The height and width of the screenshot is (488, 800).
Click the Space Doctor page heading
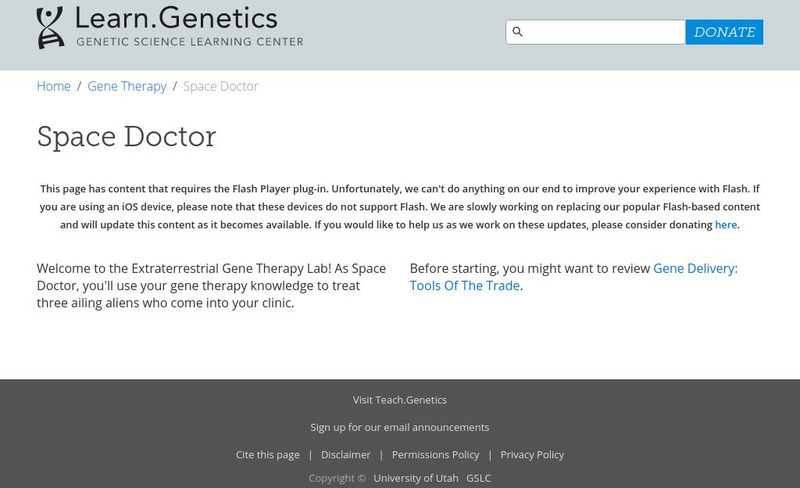pyautogui.click(x=127, y=137)
